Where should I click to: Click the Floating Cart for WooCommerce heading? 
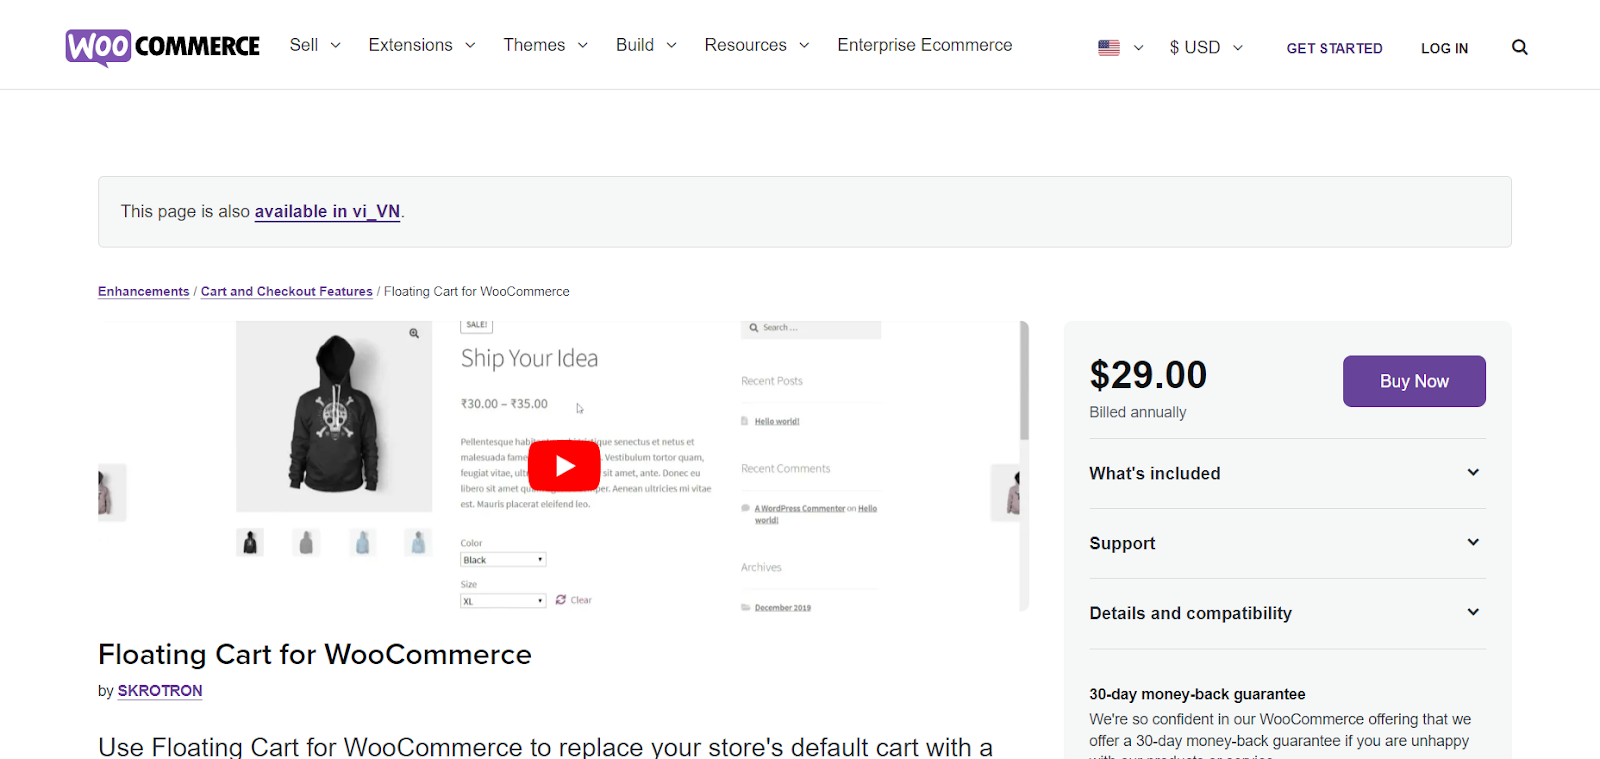click(315, 654)
